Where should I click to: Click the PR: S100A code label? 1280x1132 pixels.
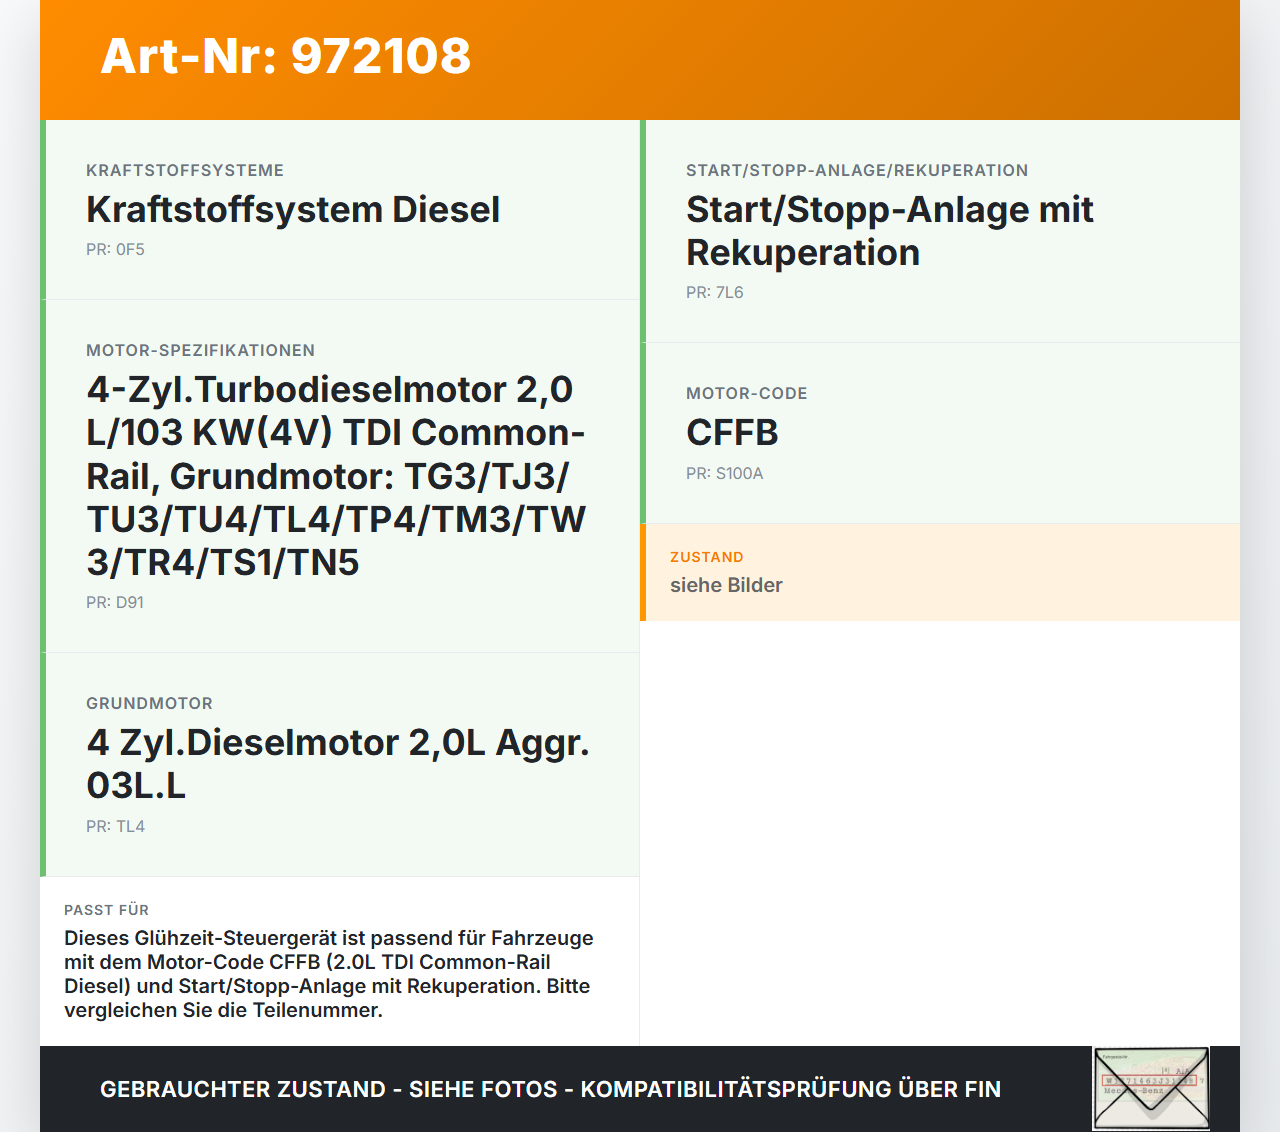pos(724,473)
